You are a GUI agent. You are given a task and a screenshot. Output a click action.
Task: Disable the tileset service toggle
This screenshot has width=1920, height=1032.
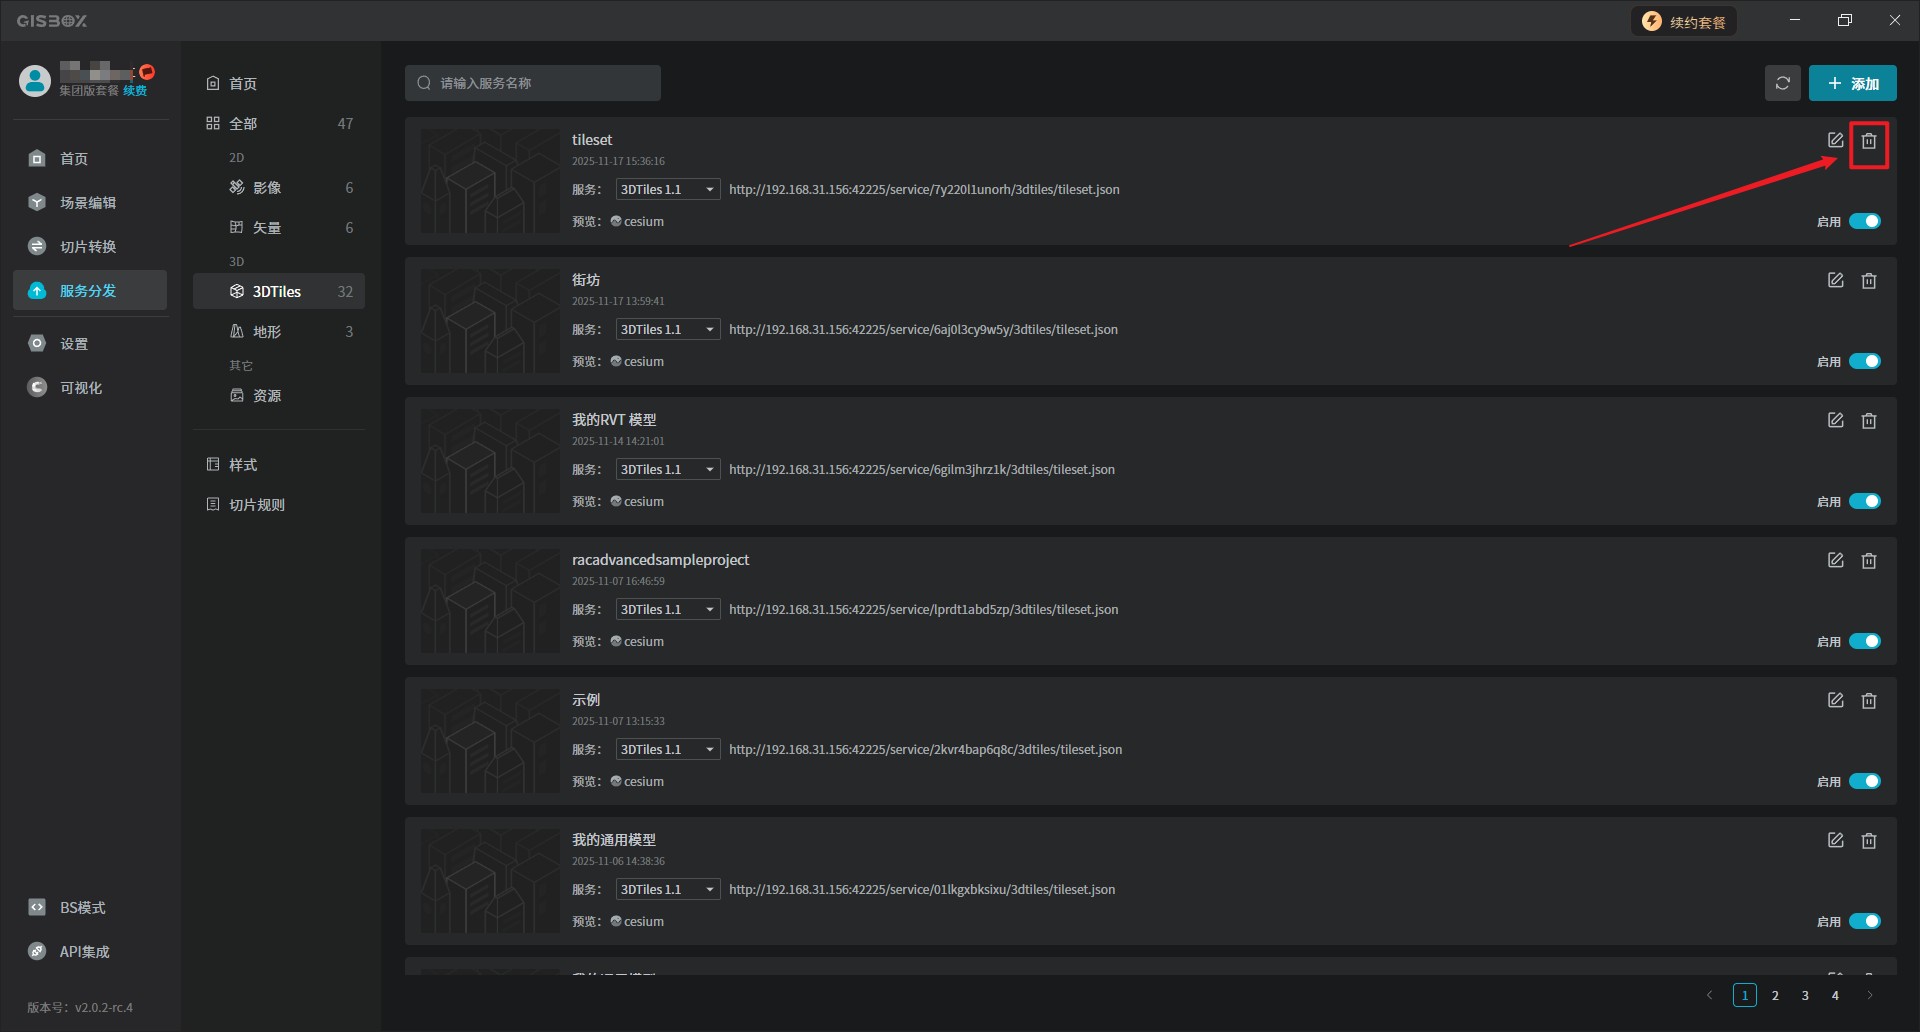1864,221
